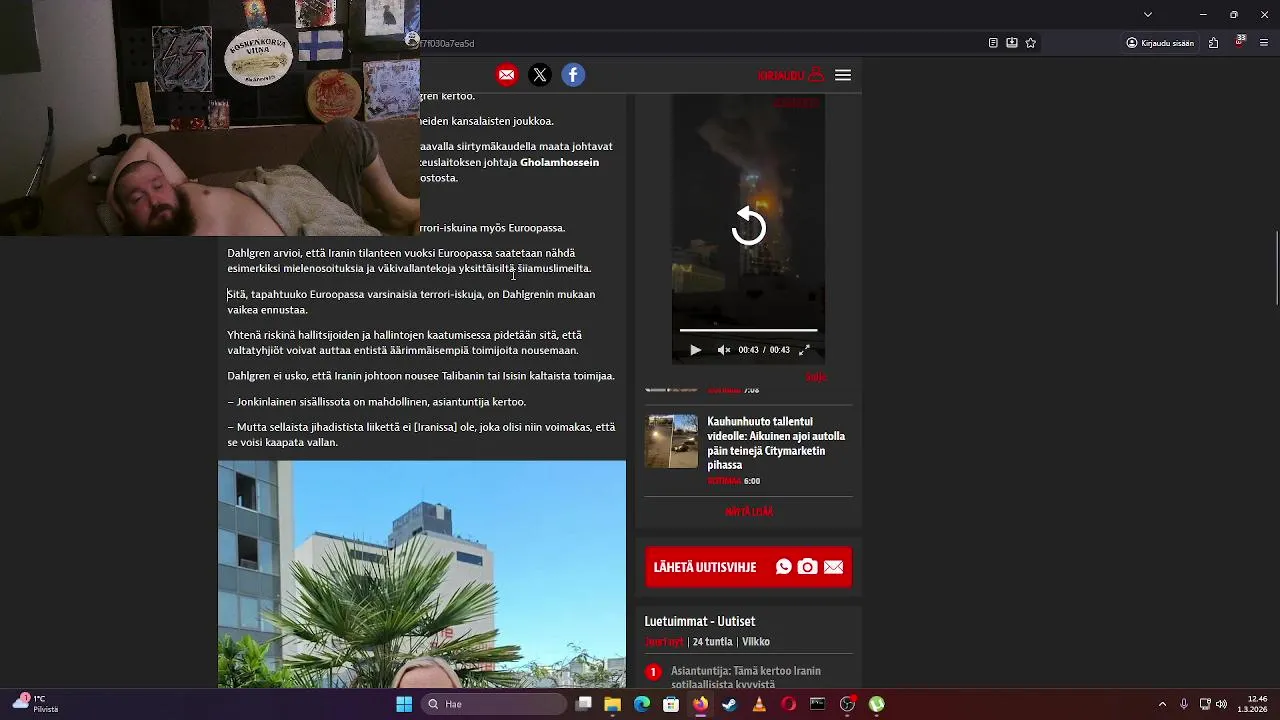Enter fullscreen on the video player
Viewport: 1280px width, 720px height.
click(x=804, y=350)
